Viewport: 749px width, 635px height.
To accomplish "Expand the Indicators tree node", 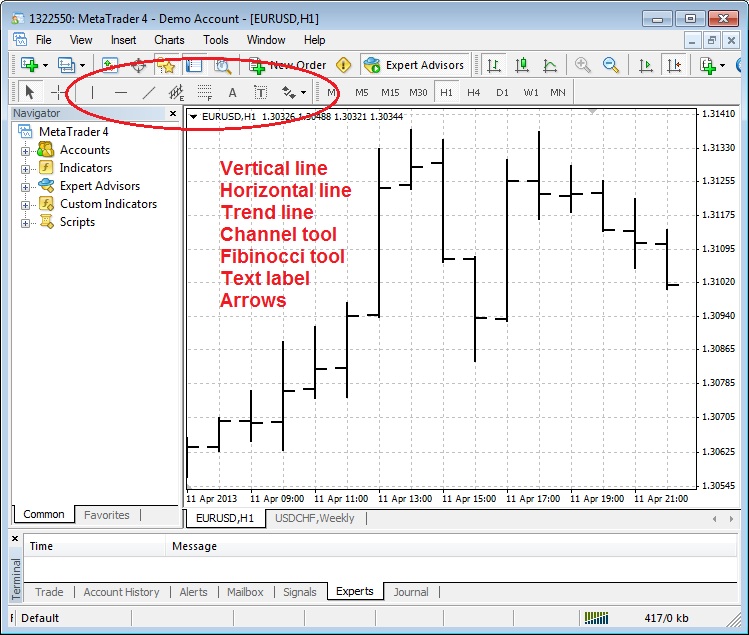I will click(x=25, y=169).
